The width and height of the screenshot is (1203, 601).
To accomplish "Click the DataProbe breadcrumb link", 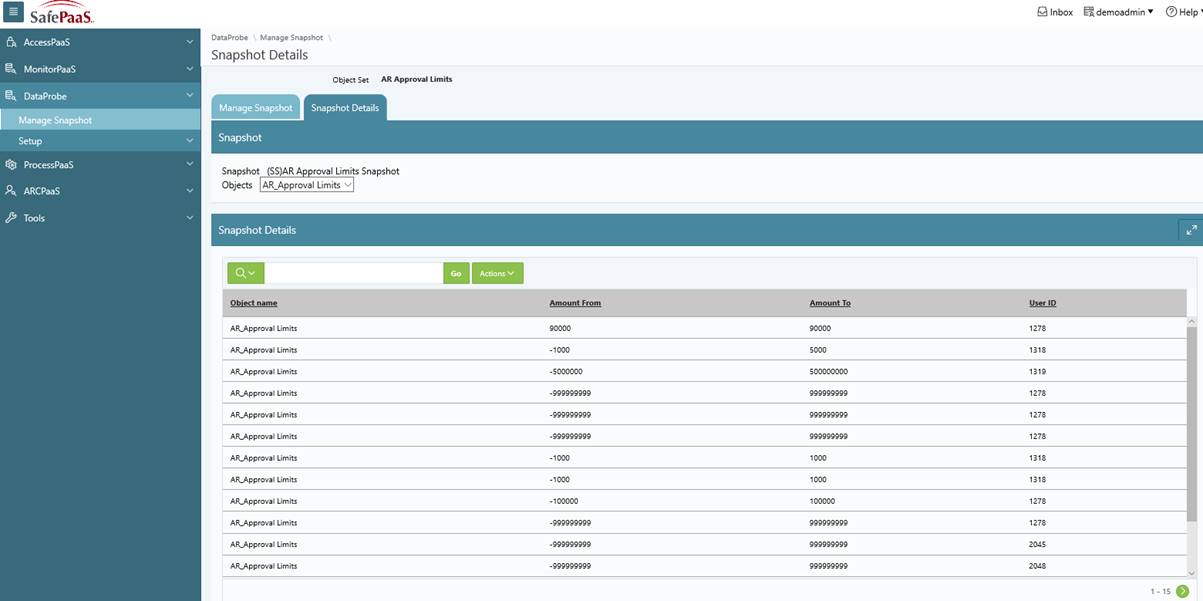I will coord(229,37).
